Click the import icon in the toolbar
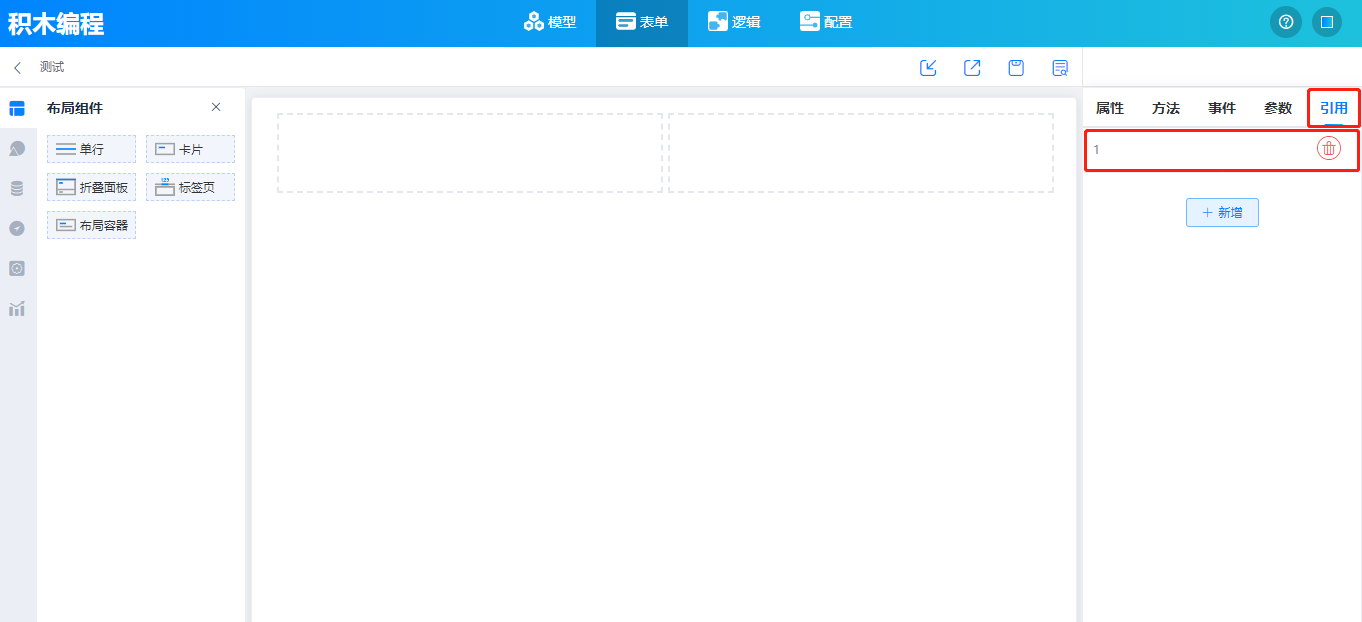Image resolution: width=1362 pixels, height=622 pixels. [928, 68]
